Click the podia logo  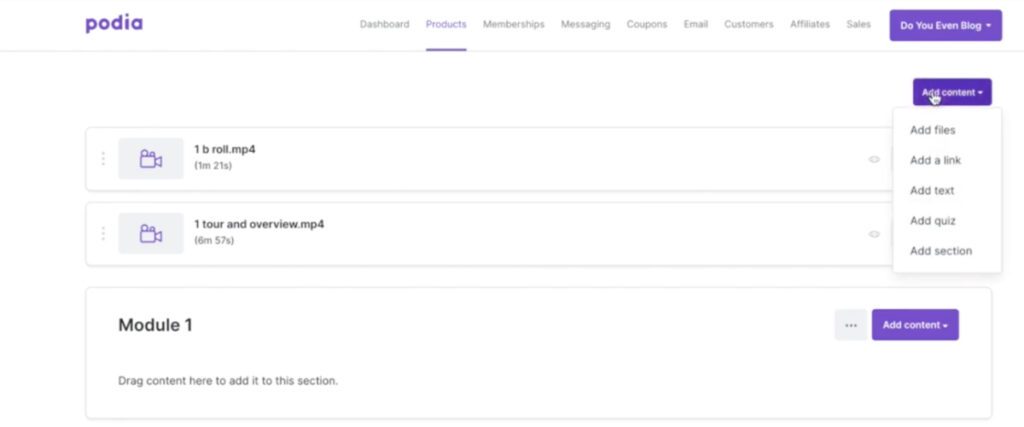point(113,24)
